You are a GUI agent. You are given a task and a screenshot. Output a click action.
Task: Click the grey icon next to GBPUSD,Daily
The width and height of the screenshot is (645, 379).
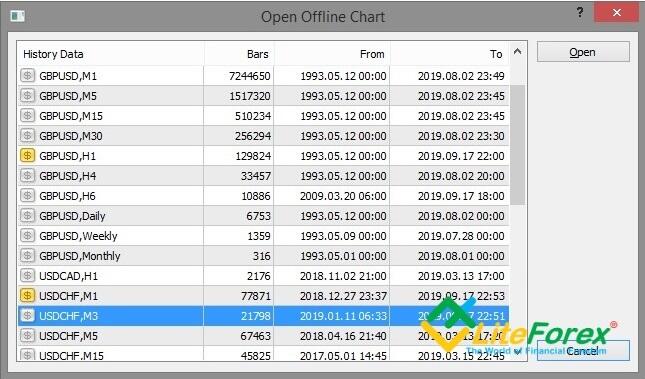[28, 216]
